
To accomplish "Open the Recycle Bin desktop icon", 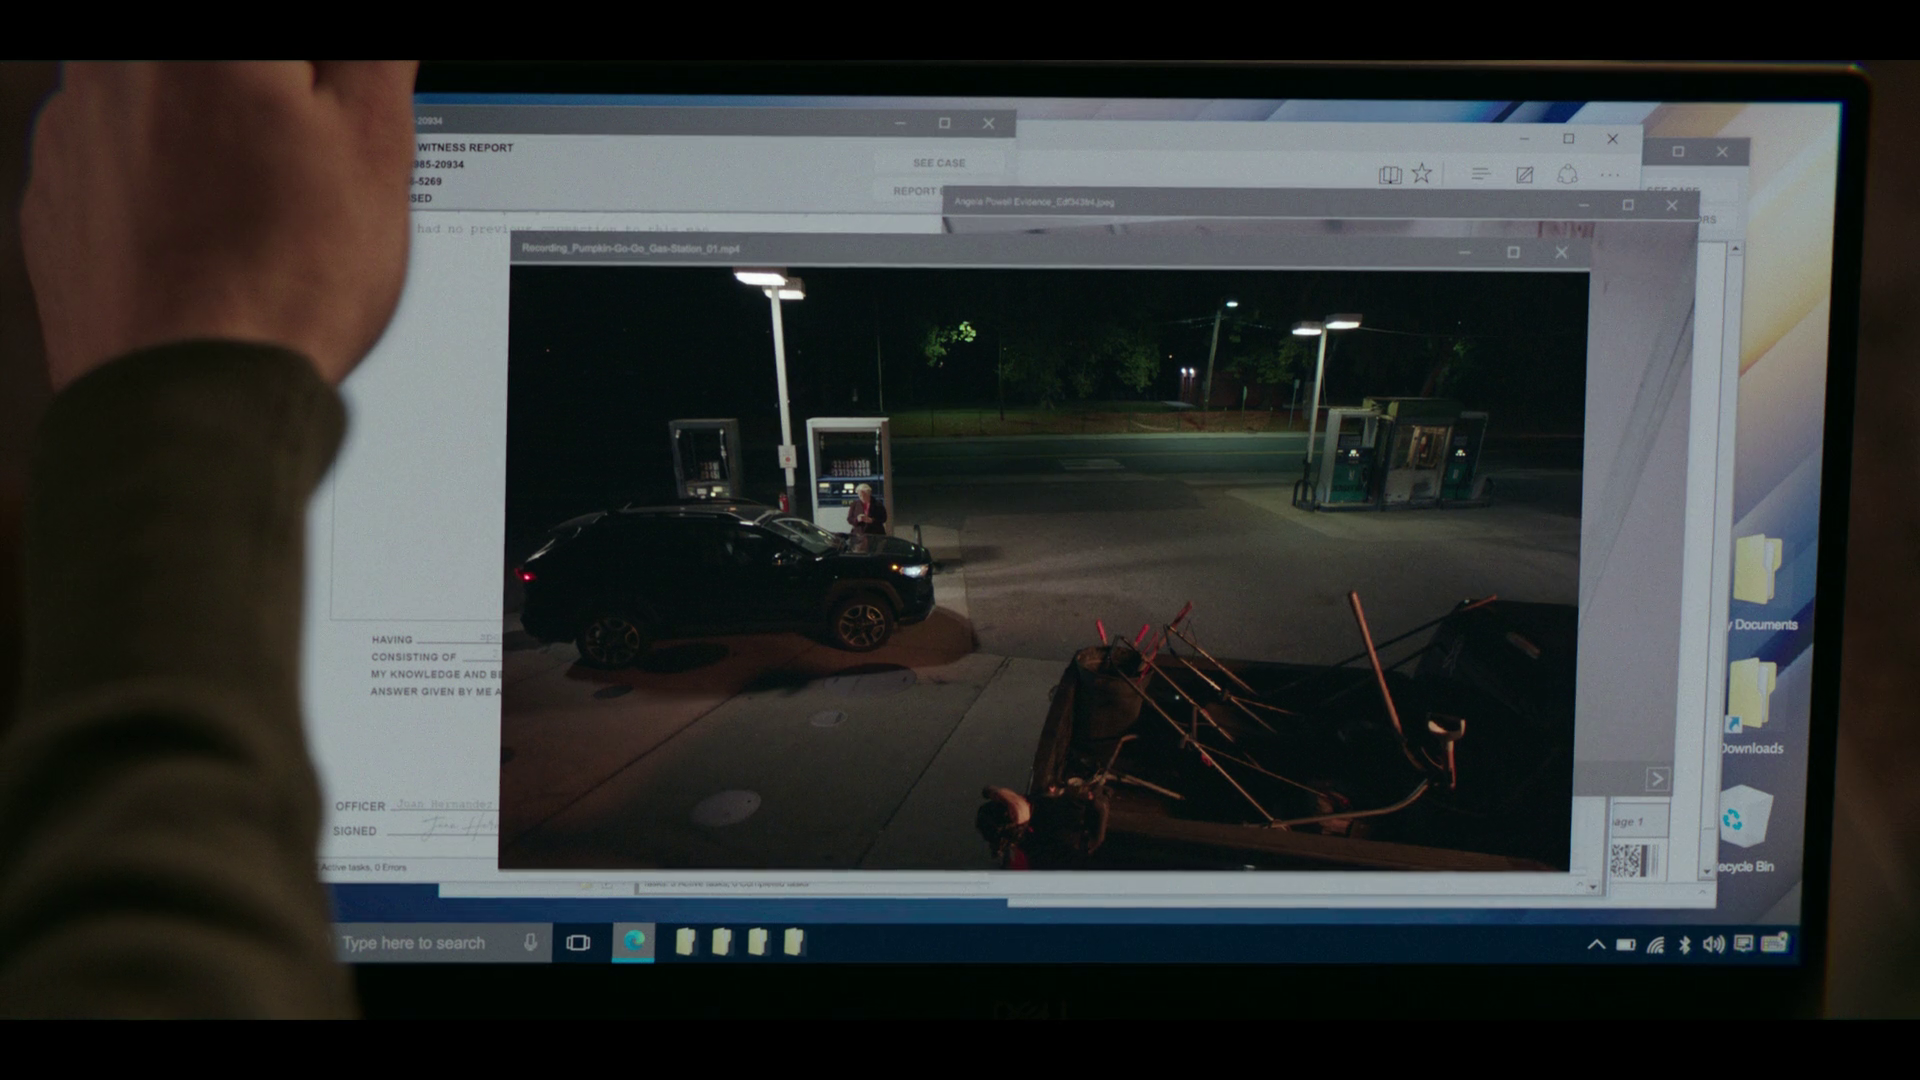I will pos(1746,830).
